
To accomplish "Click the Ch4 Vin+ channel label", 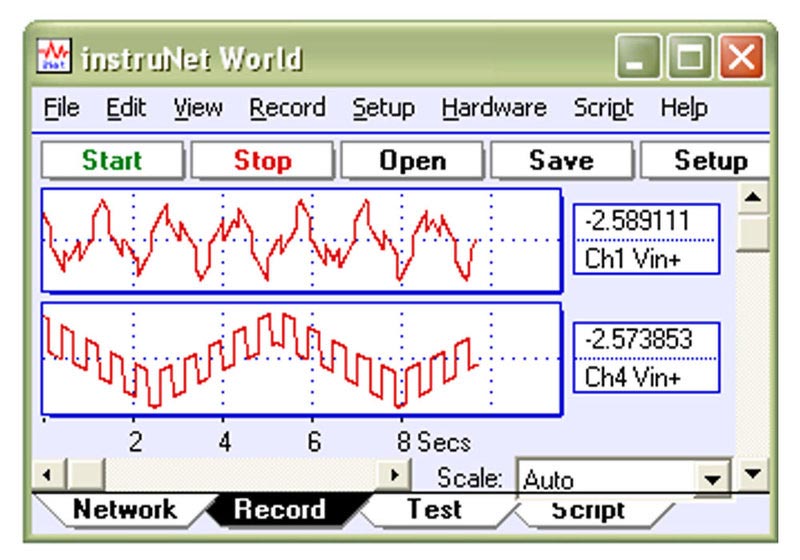I will (x=633, y=377).
